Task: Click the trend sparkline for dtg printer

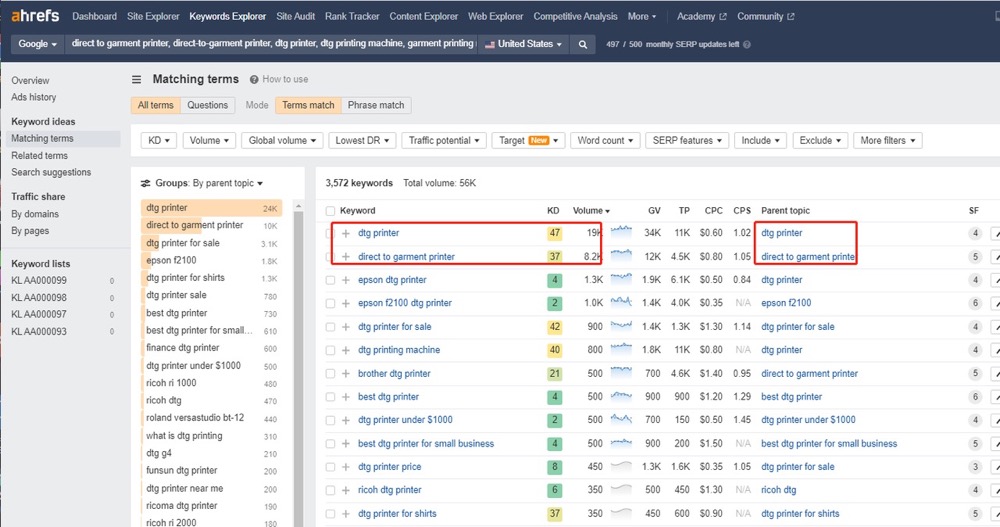Action: pos(621,232)
